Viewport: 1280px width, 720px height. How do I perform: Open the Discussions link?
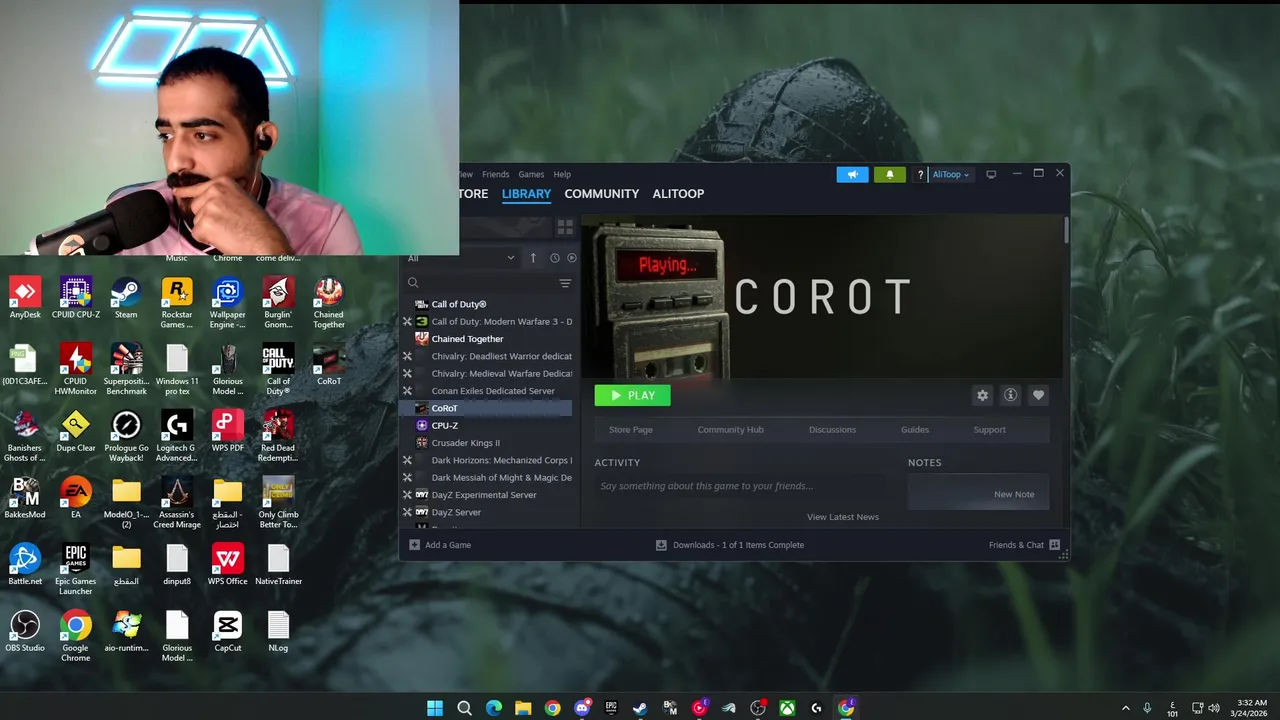(832, 430)
